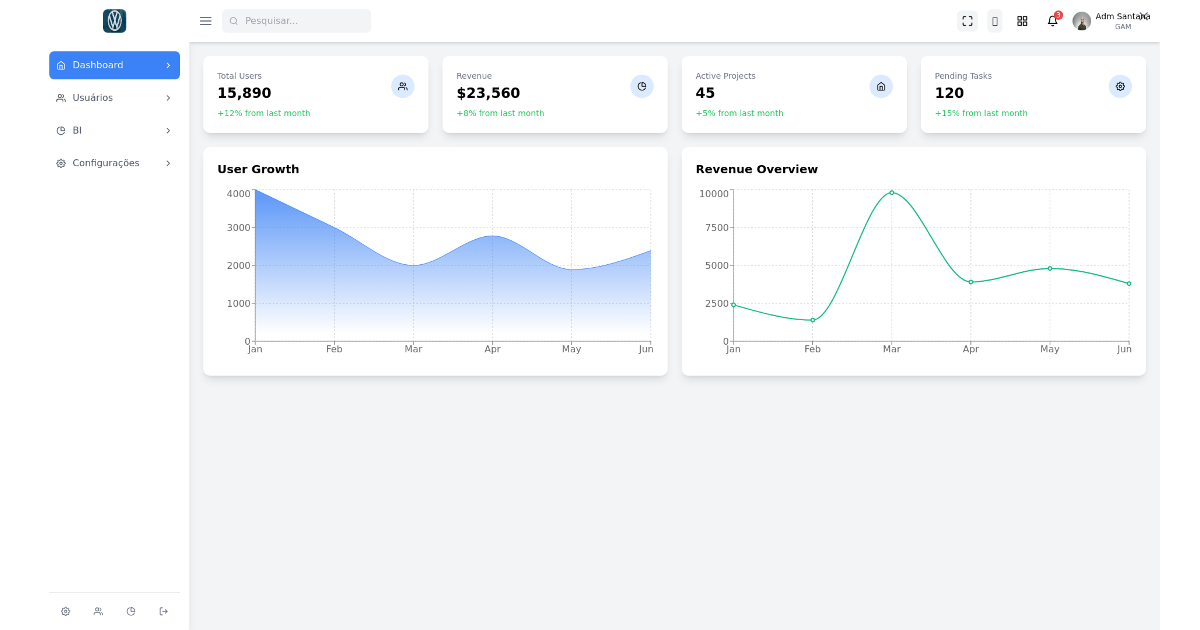Click the clock icon on Revenue card
Screen dimensions: 1200x630
[x=641, y=86]
